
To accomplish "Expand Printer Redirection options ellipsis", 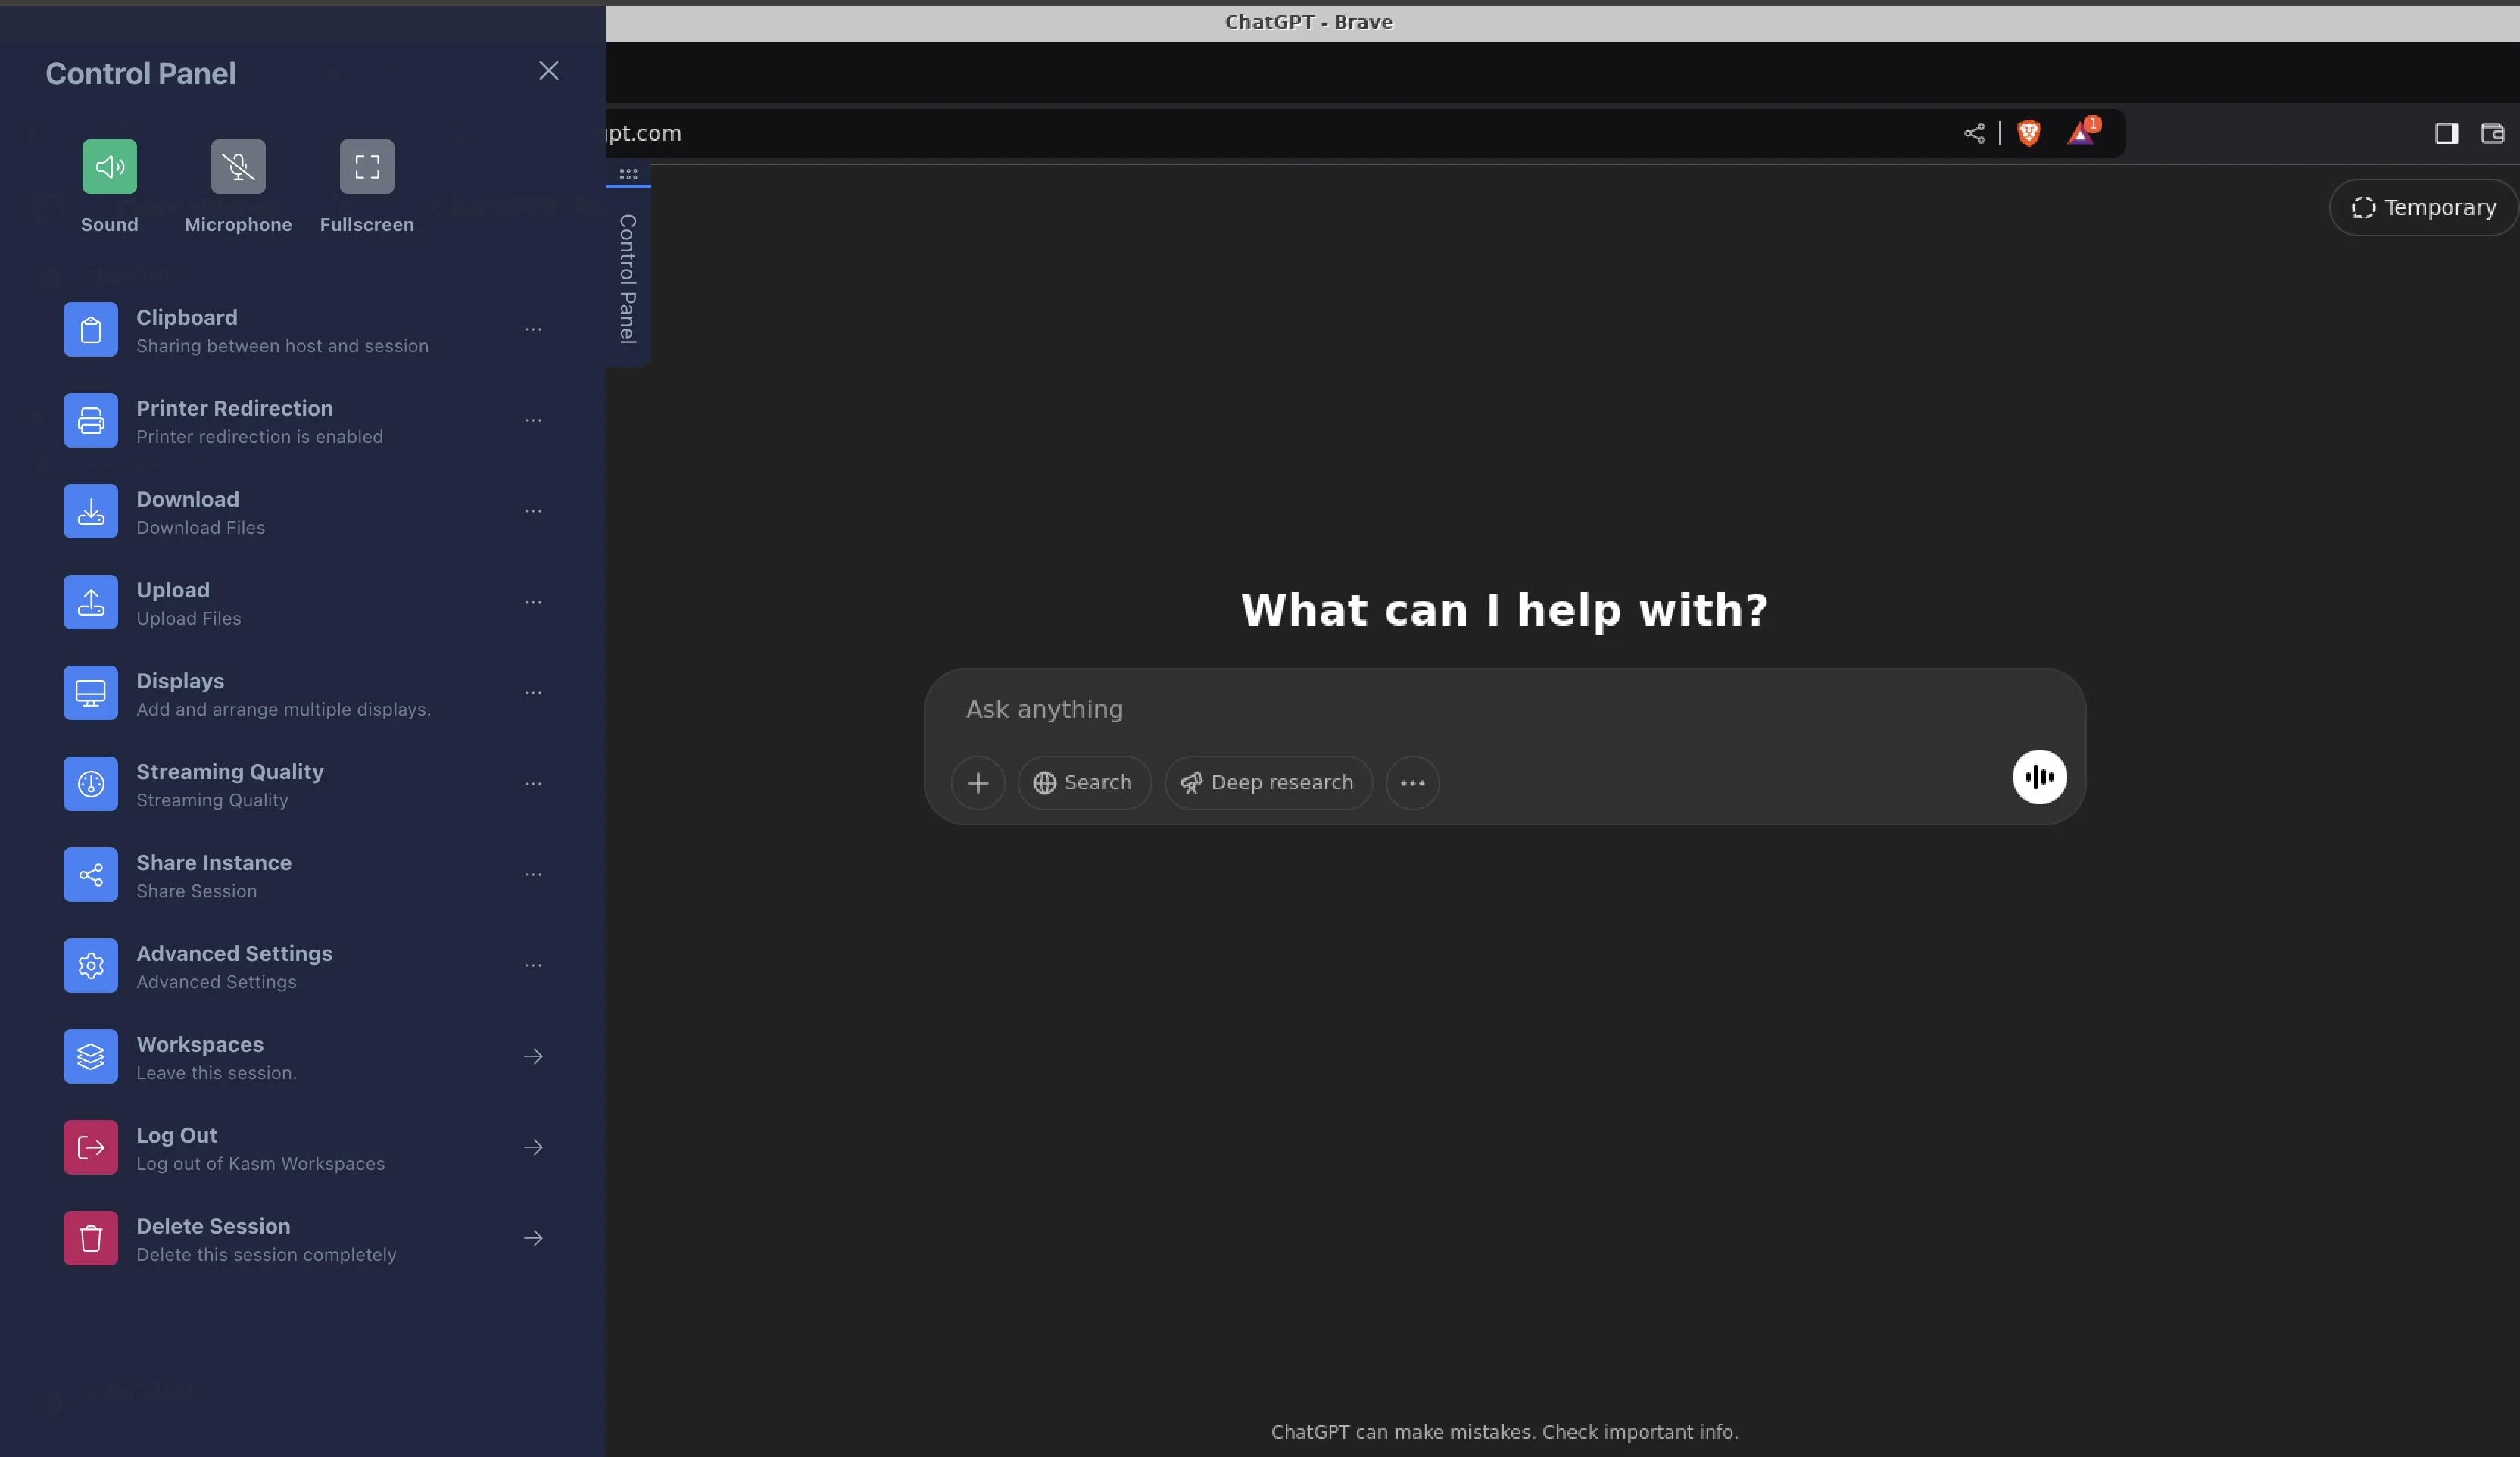I will [533, 421].
